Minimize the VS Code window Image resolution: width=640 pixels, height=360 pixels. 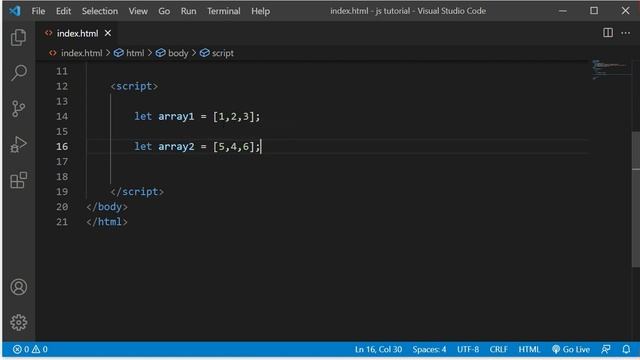[562, 11]
